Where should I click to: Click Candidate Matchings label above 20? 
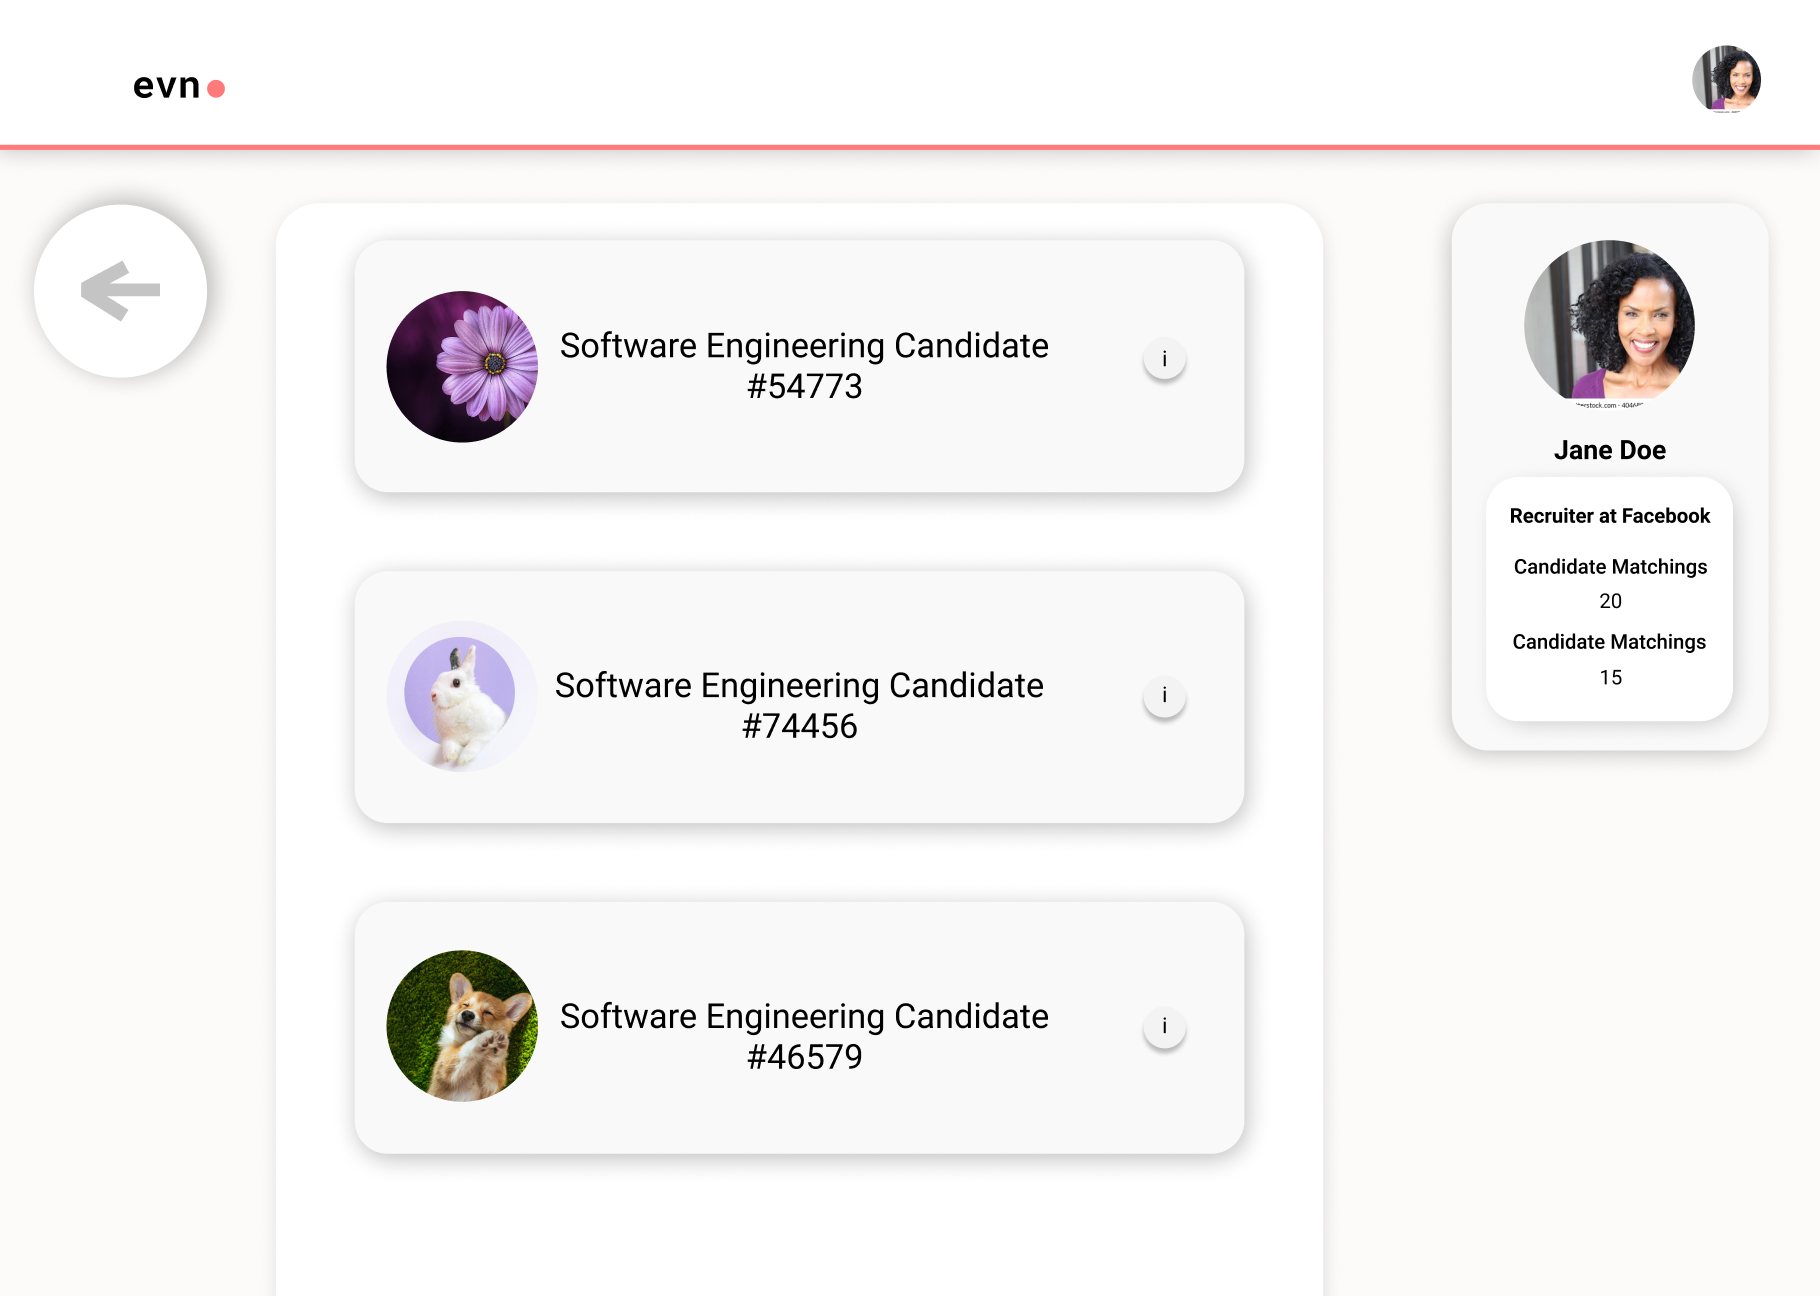[1610, 567]
